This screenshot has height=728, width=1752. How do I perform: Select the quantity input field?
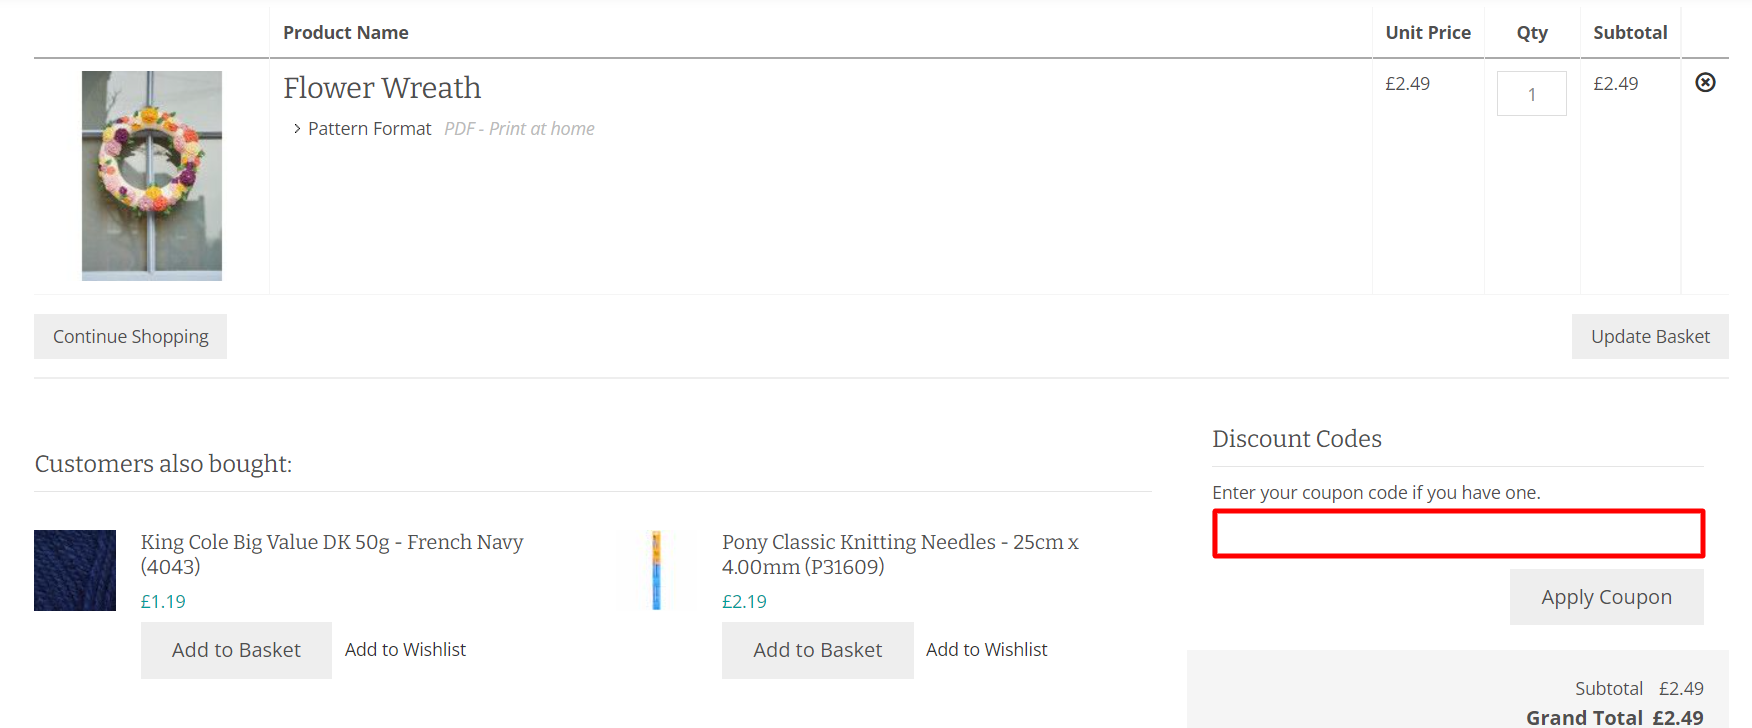(1531, 93)
